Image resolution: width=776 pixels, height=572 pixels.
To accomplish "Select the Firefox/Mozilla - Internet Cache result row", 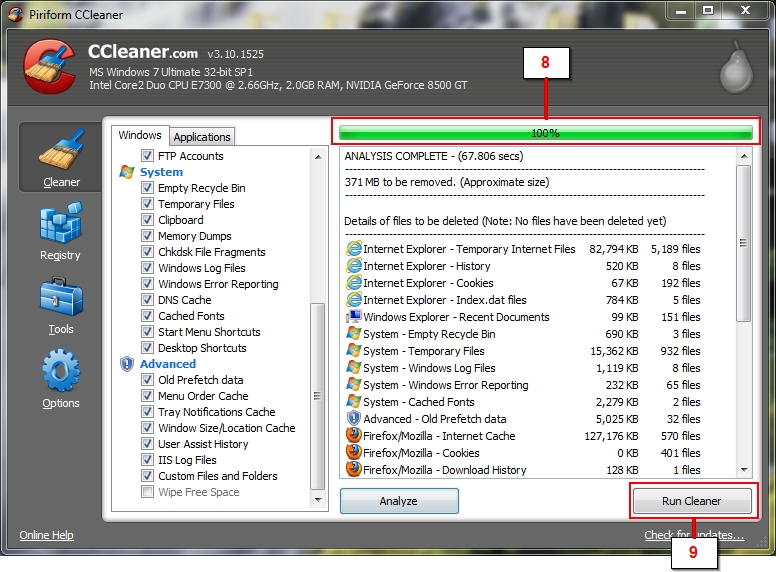I will (x=524, y=435).
